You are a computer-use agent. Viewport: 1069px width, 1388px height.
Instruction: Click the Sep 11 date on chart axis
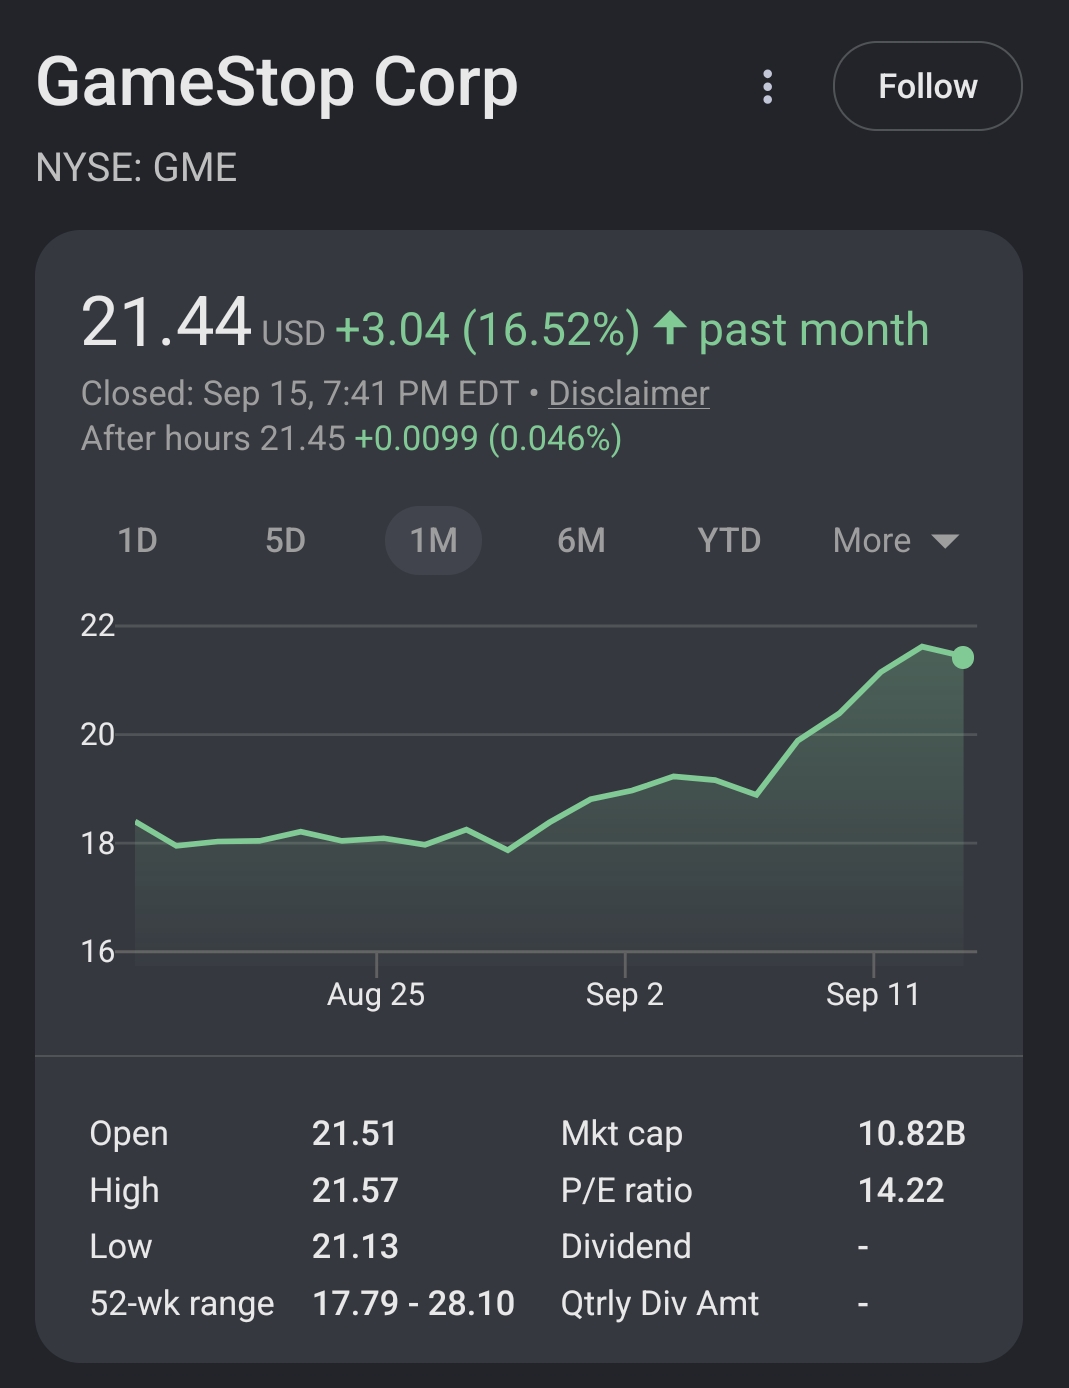pyautogui.click(x=873, y=994)
